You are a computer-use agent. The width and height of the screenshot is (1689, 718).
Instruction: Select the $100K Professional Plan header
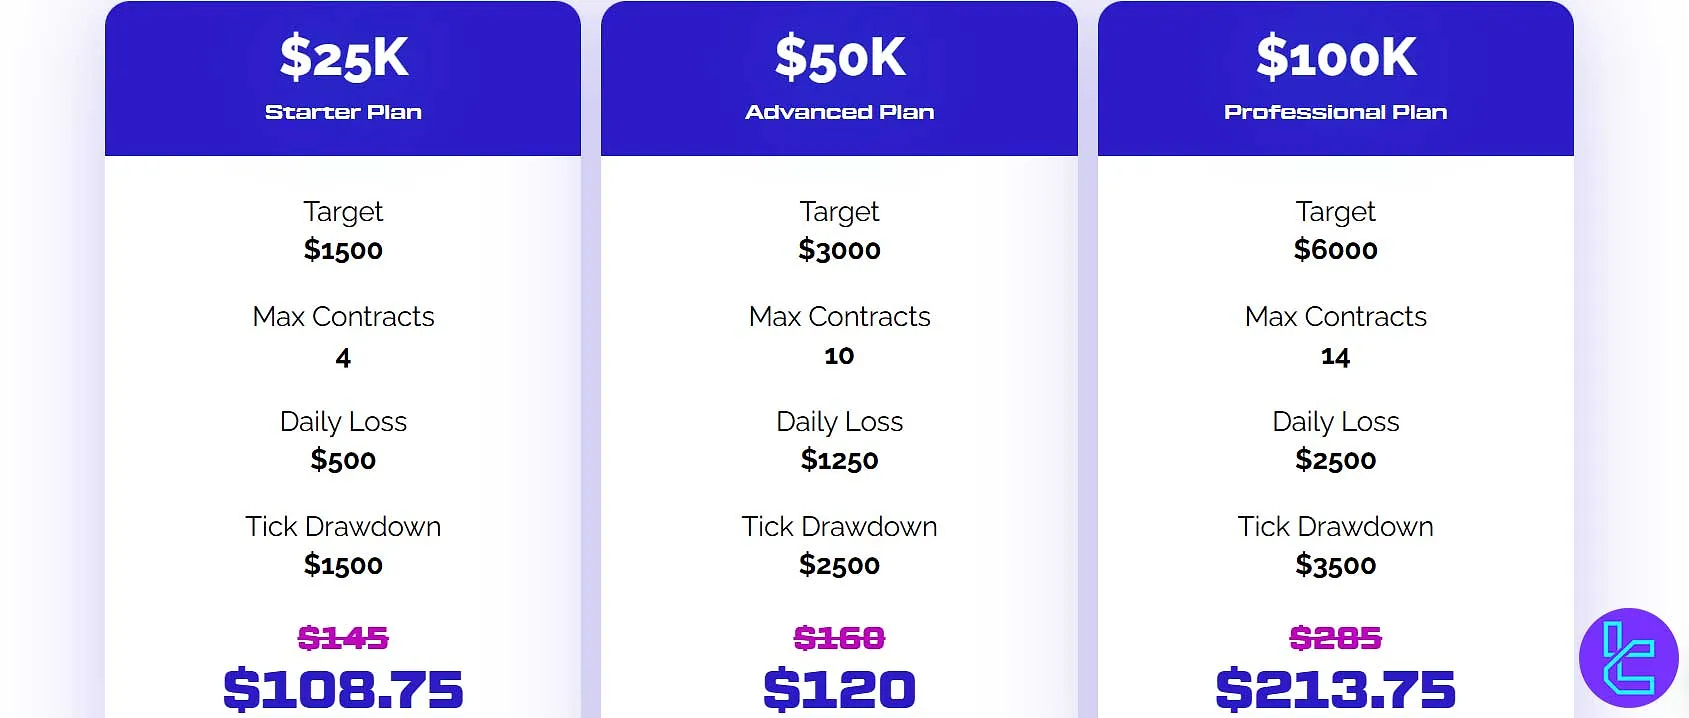(1335, 78)
